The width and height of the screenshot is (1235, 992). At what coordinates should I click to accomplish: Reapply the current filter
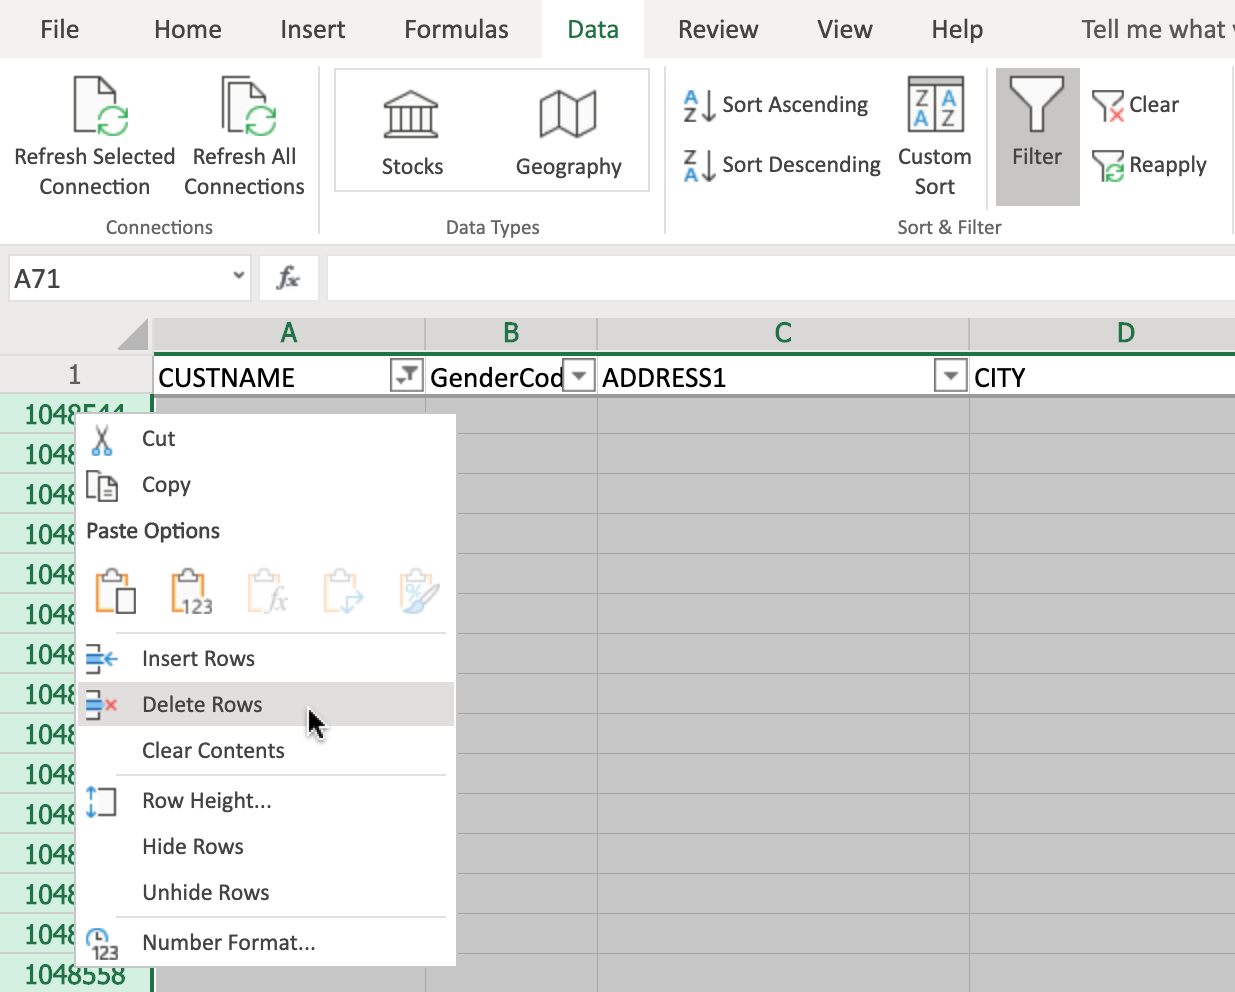1150,165
